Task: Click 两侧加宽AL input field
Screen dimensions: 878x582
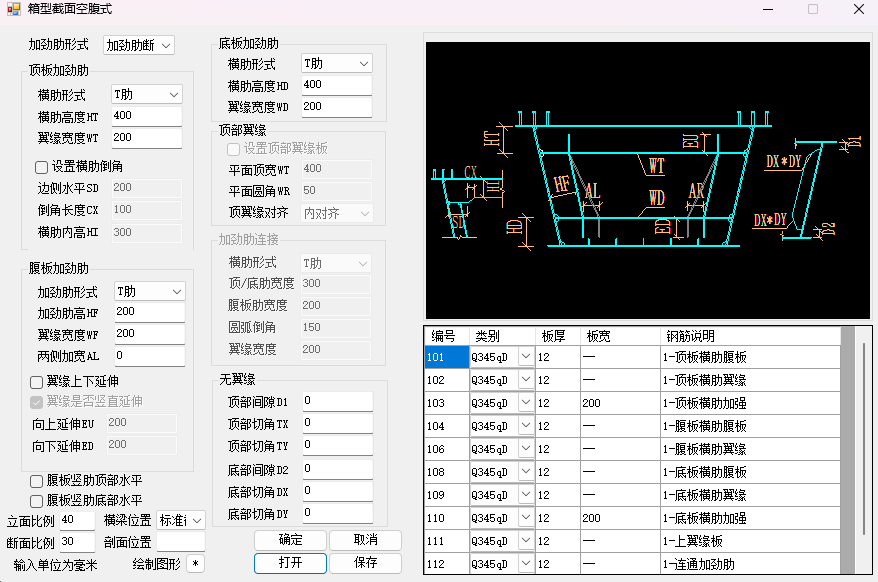Action: pyautogui.click(x=150, y=356)
